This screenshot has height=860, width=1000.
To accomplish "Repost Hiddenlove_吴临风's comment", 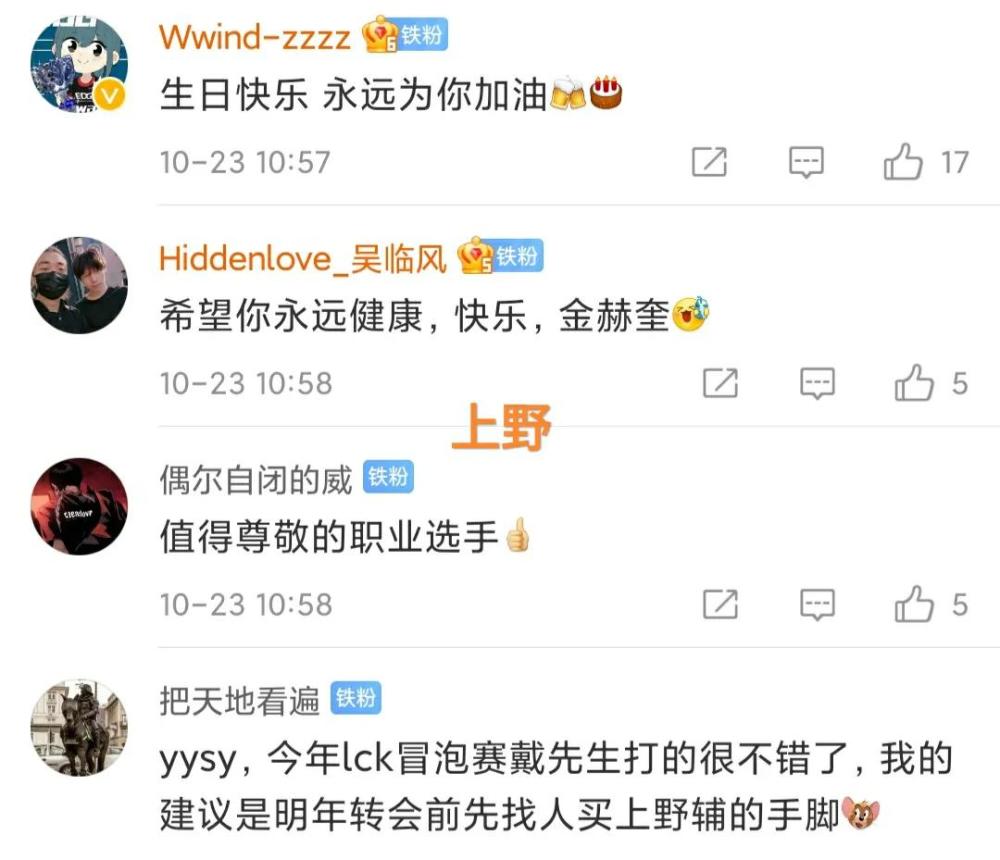I will [x=720, y=383].
